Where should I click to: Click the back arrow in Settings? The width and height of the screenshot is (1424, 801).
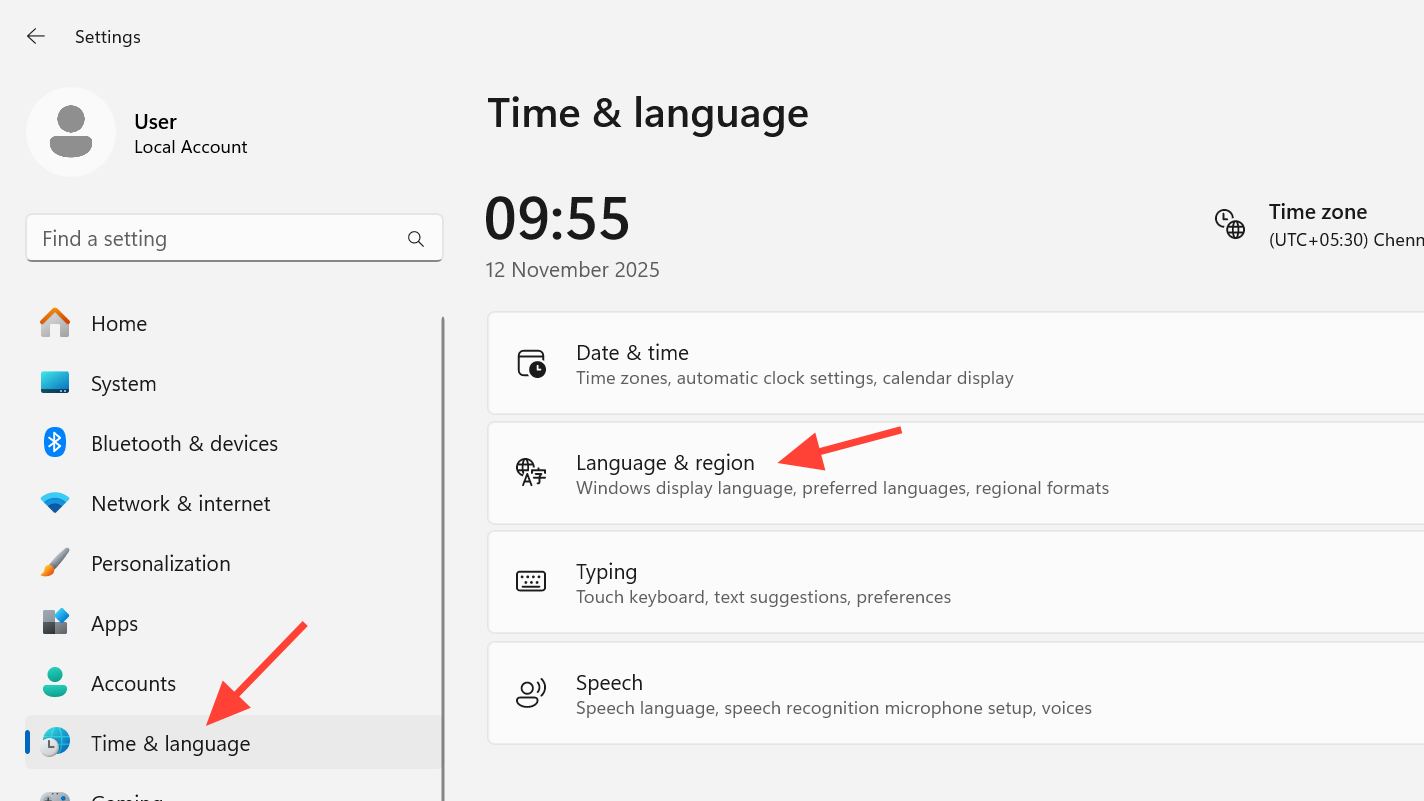coord(36,36)
